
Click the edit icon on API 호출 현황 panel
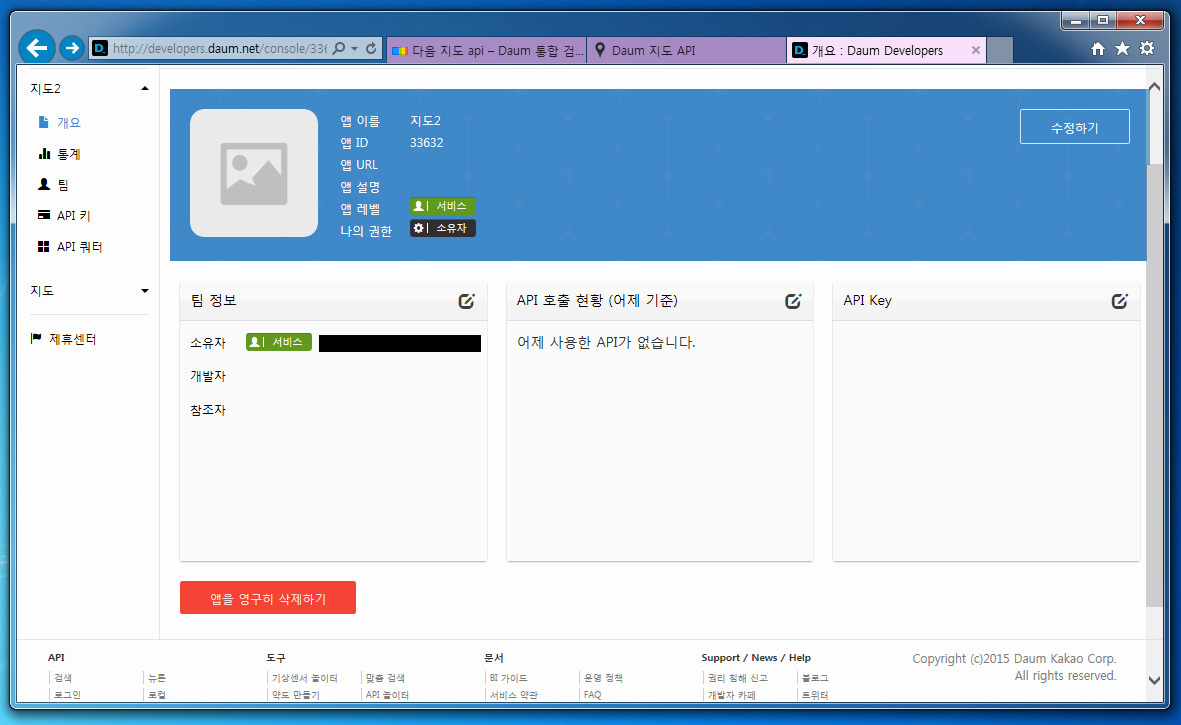point(793,300)
